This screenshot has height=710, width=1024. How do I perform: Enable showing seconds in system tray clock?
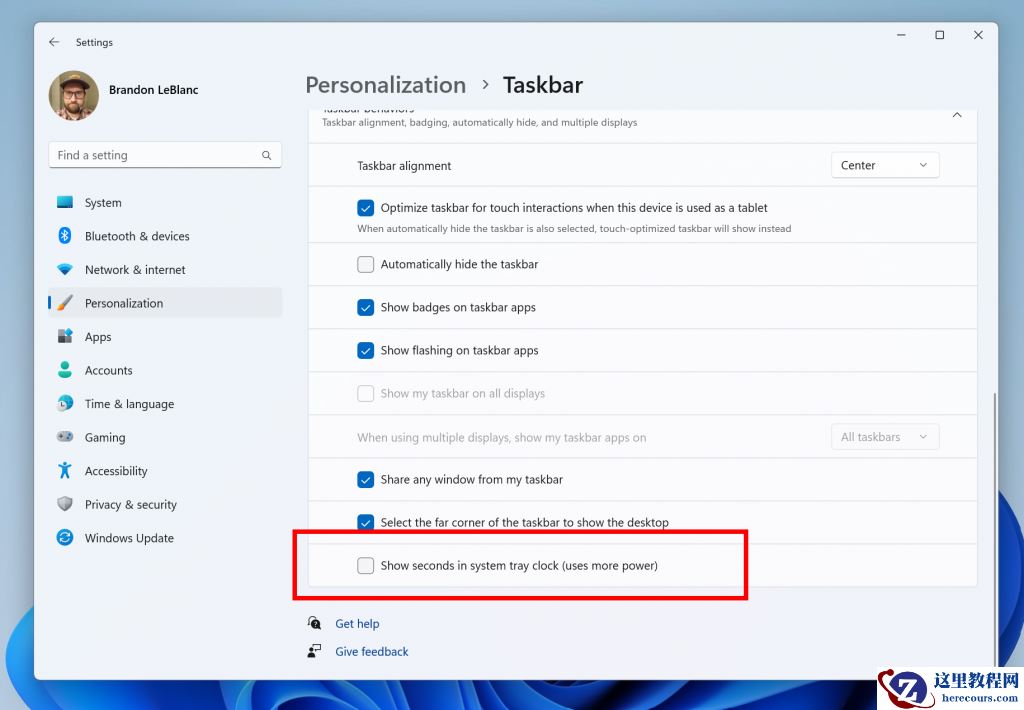tap(366, 565)
